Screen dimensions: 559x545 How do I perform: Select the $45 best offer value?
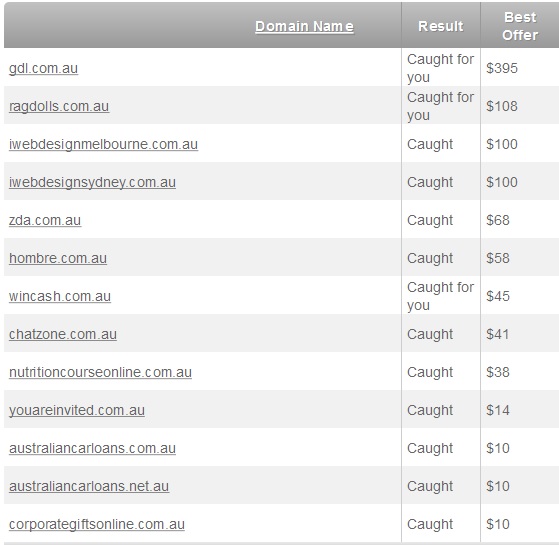pyautogui.click(x=498, y=296)
